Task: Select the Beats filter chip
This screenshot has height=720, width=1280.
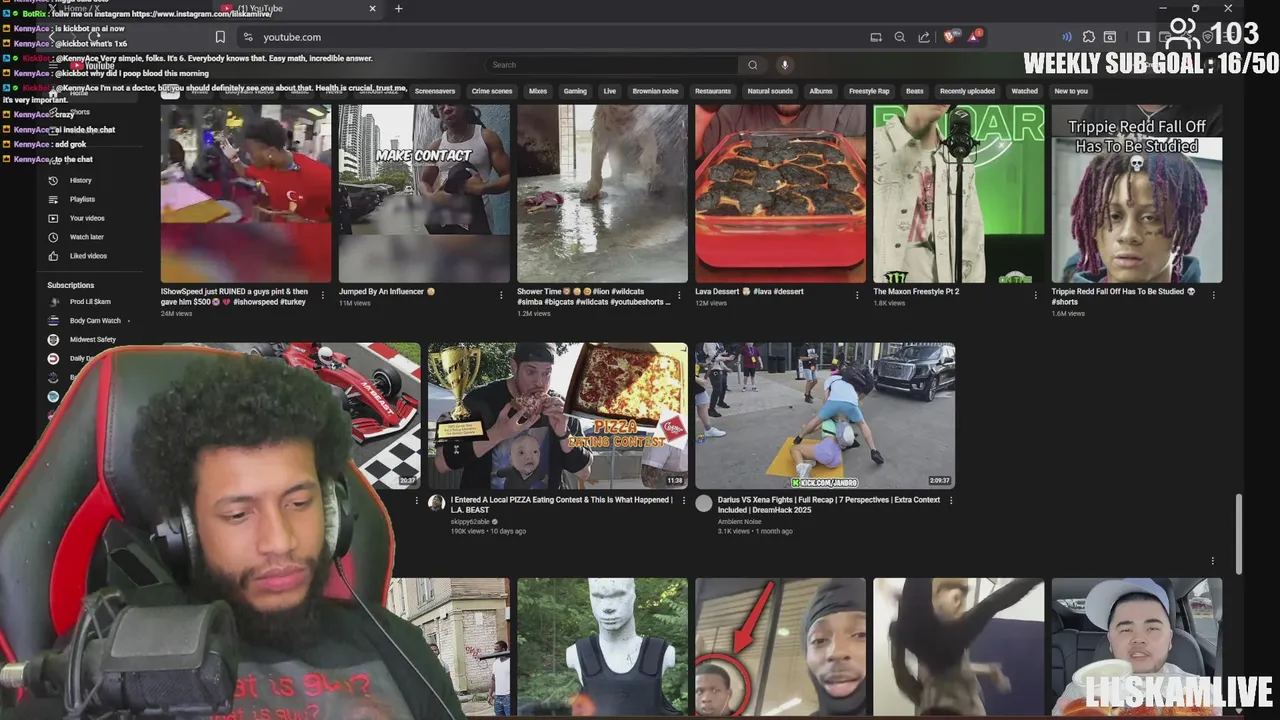Action: click(x=915, y=91)
